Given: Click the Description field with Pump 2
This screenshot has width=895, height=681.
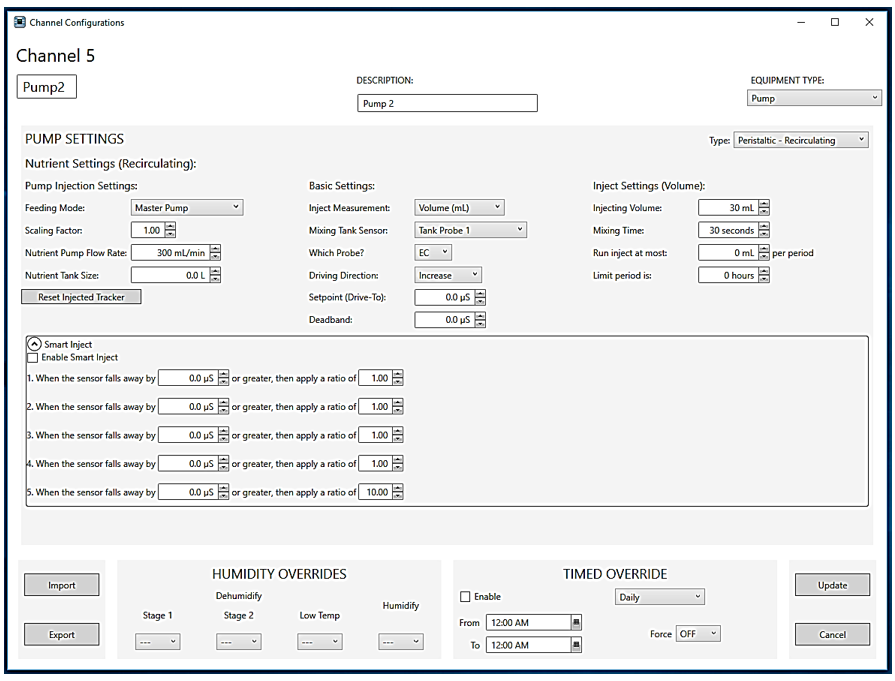Looking at the screenshot, I should [448, 103].
